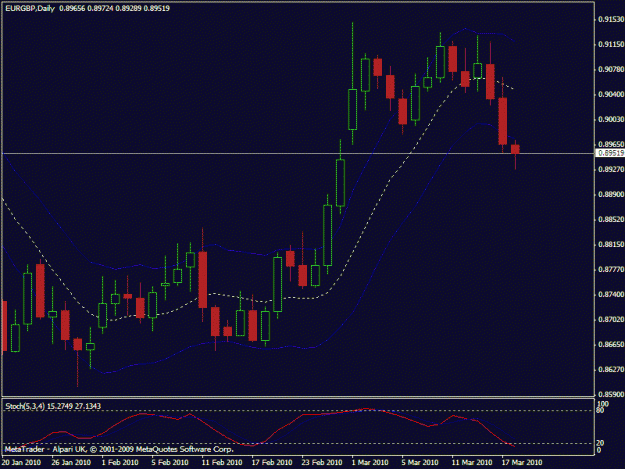625x469 pixels.
Task: Click the 0.85900 price axis label
Action: coord(611,394)
